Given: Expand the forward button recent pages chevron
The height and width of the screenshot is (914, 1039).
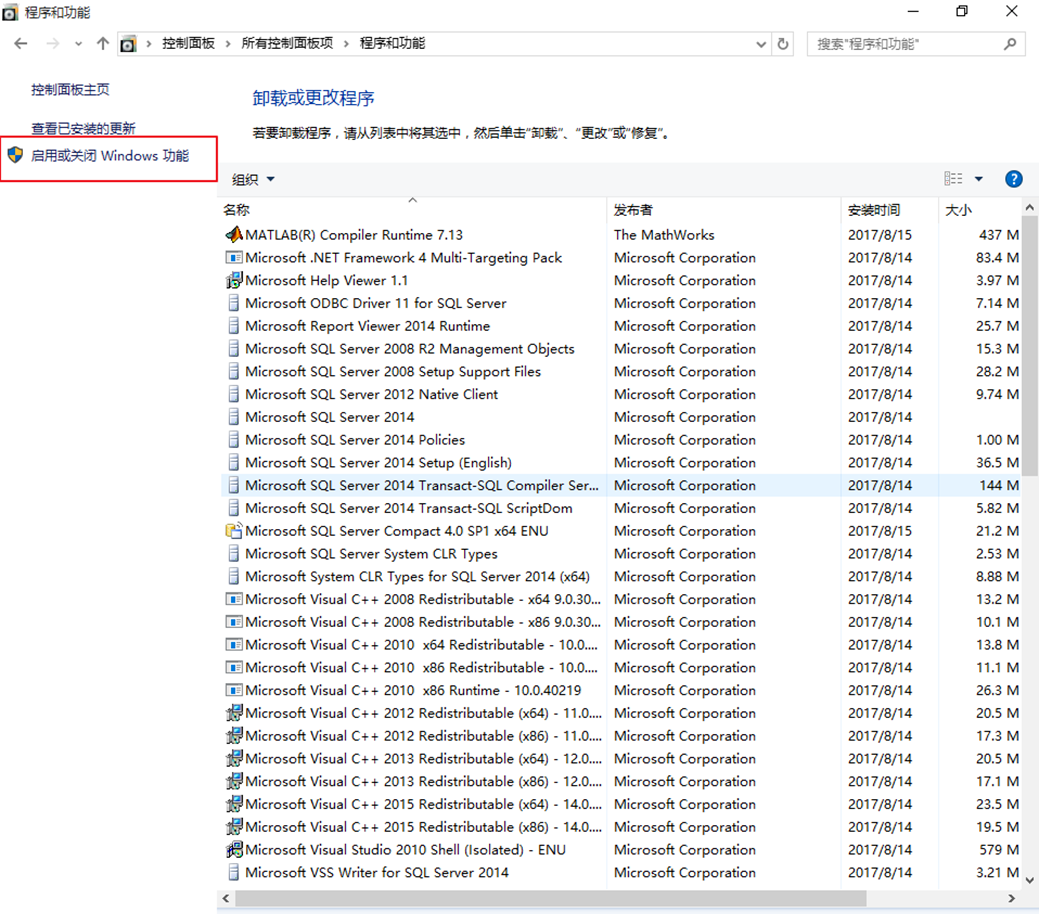Looking at the screenshot, I should point(77,43).
